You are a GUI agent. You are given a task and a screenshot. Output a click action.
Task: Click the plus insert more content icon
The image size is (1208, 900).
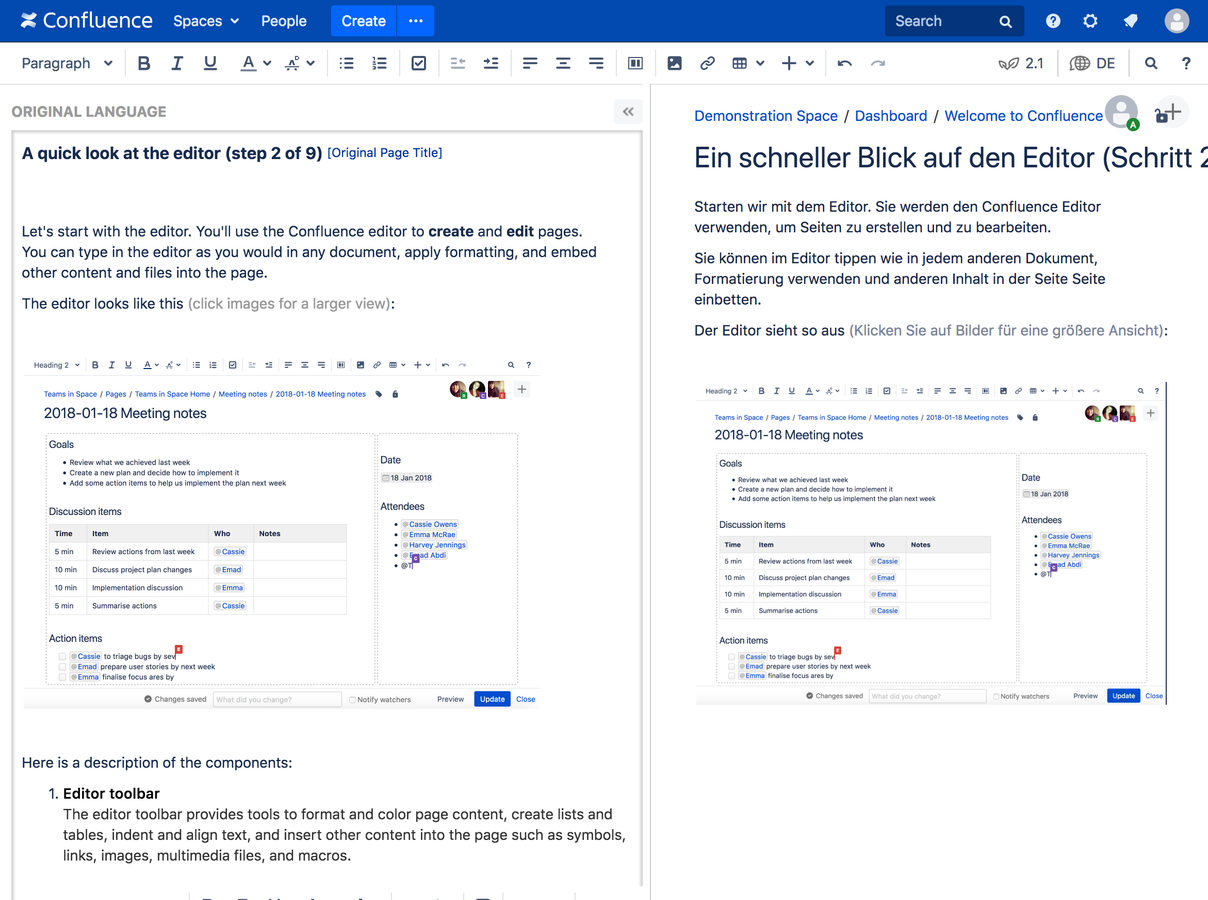pos(789,63)
